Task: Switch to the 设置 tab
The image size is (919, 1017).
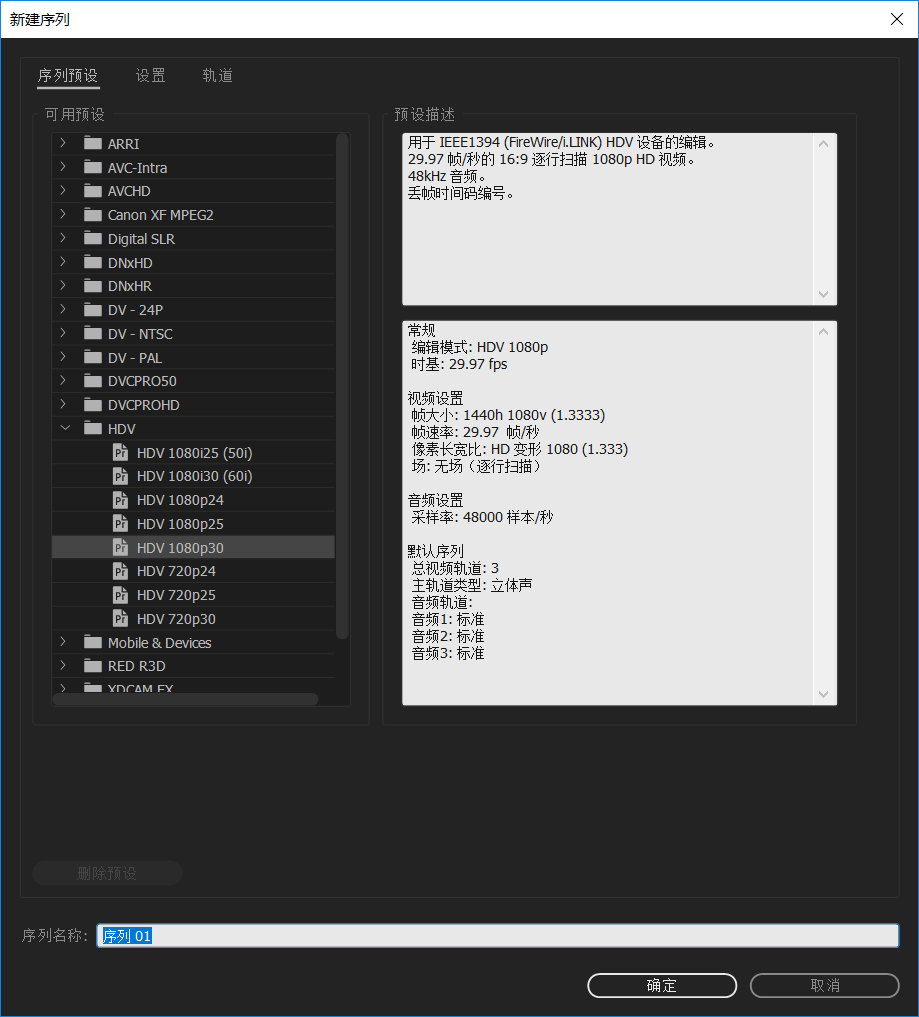Action: [x=151, y=76]
